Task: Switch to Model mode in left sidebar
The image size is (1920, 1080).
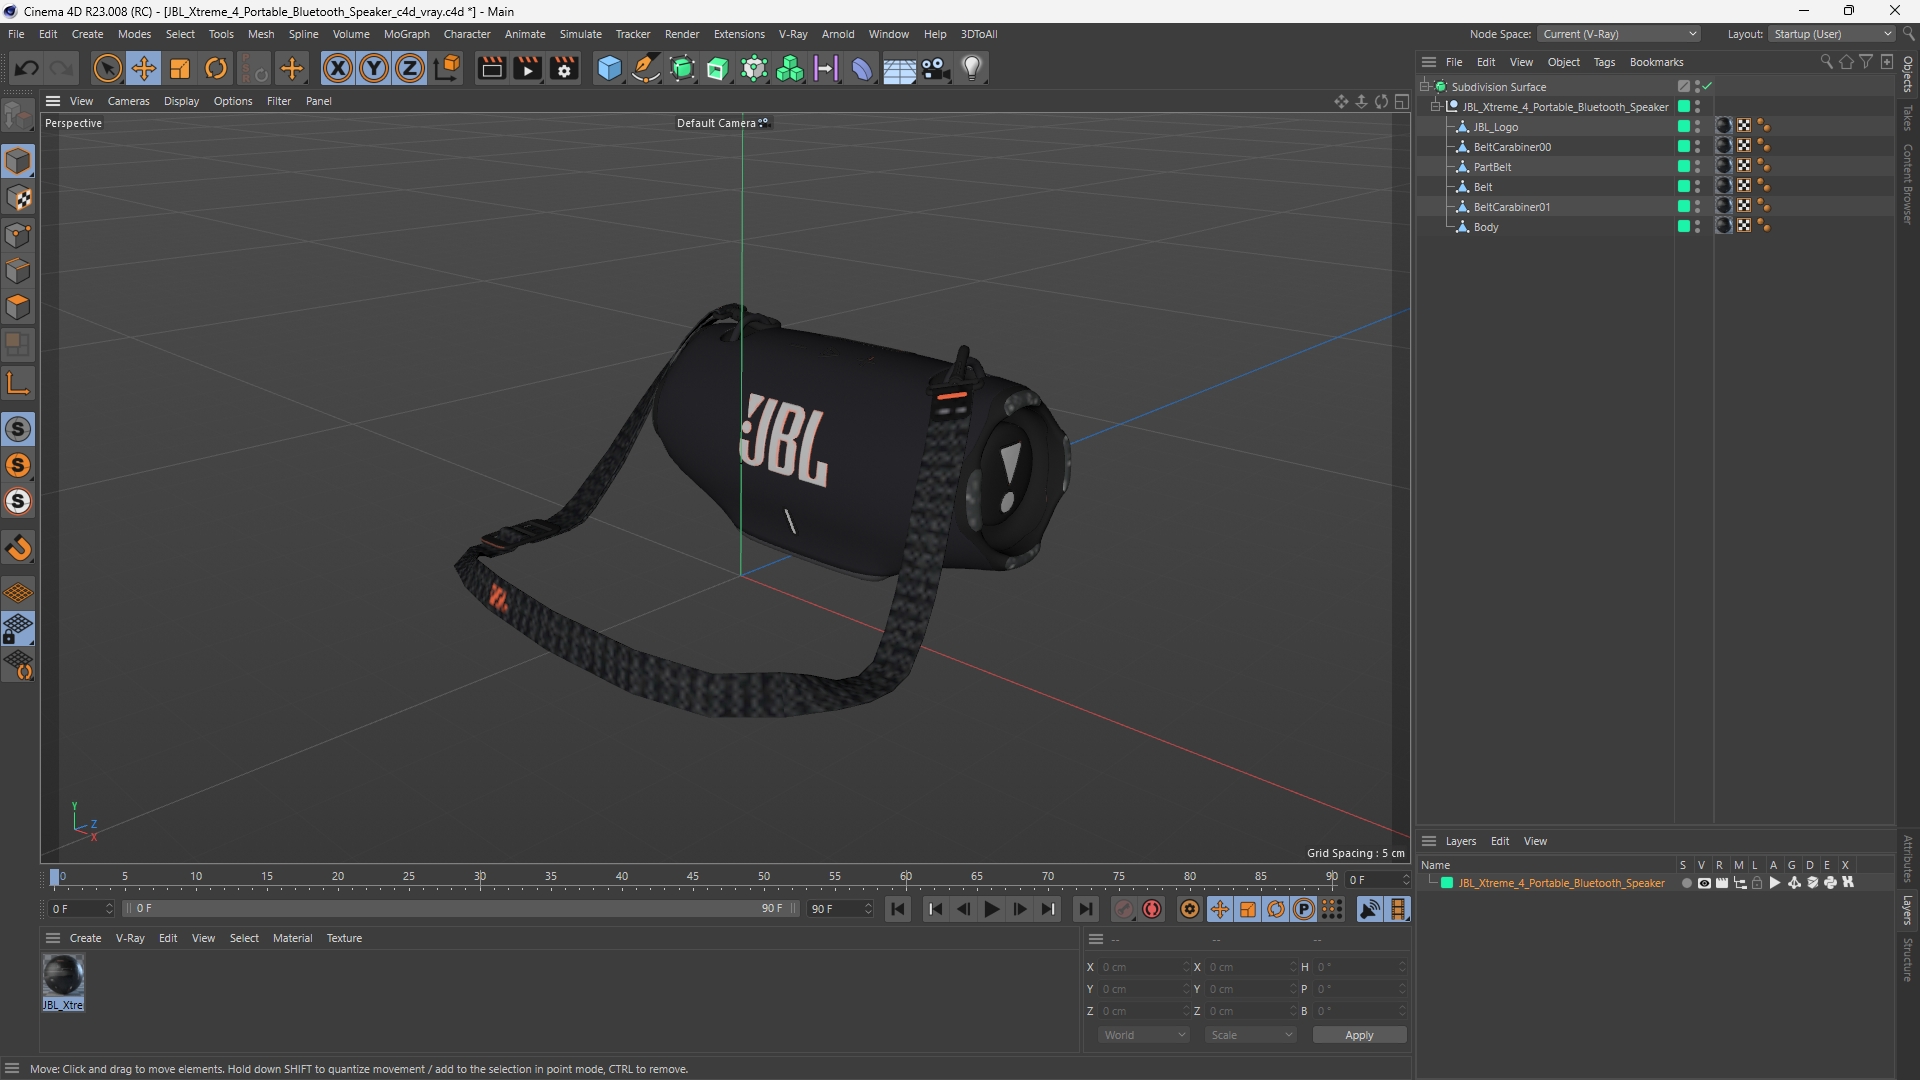Action: [x=18, y=161]
